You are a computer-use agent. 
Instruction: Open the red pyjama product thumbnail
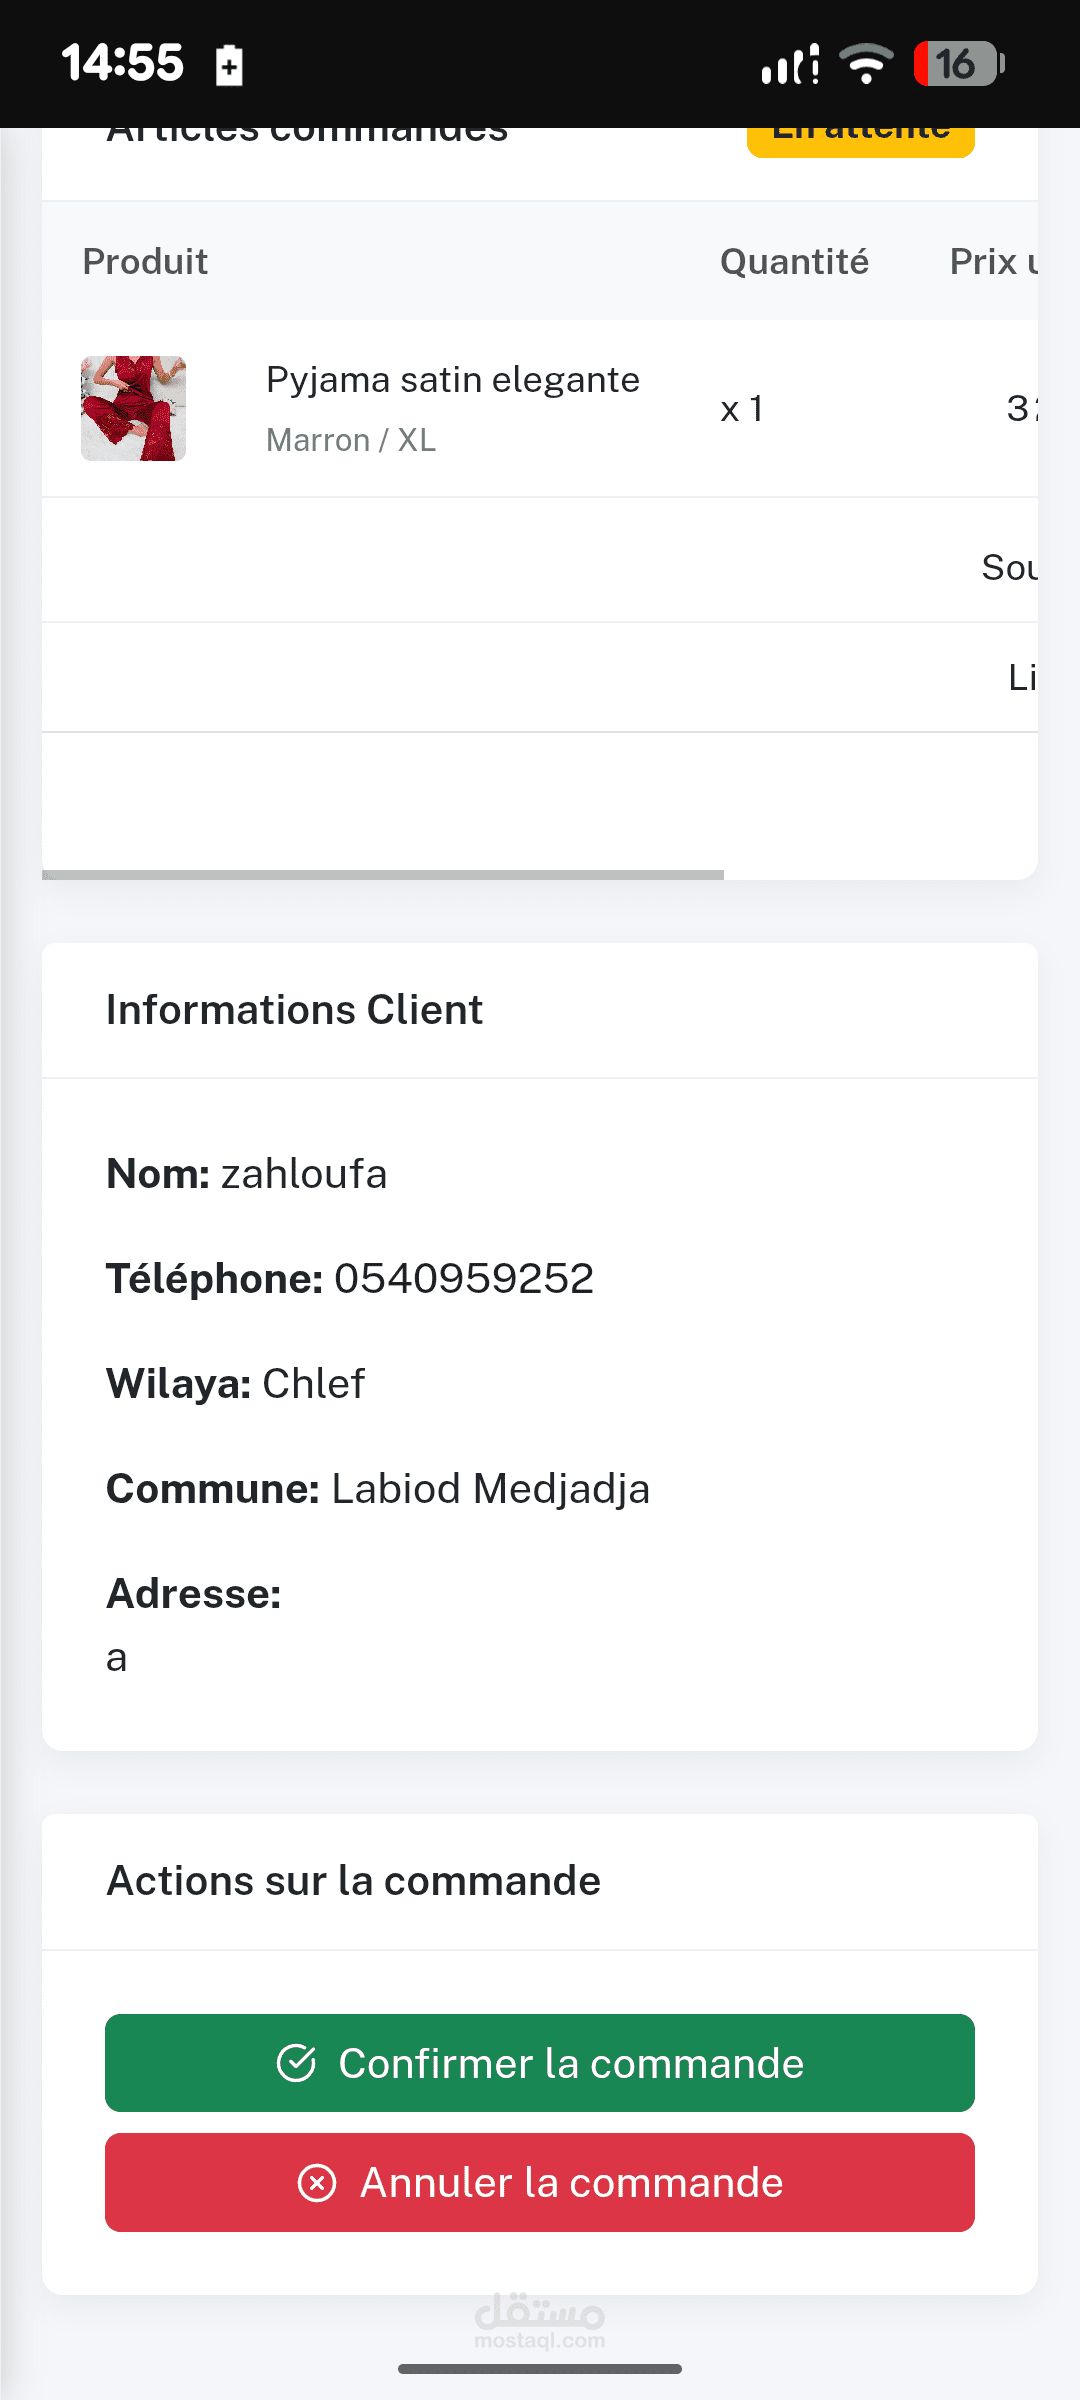point(133,408)
